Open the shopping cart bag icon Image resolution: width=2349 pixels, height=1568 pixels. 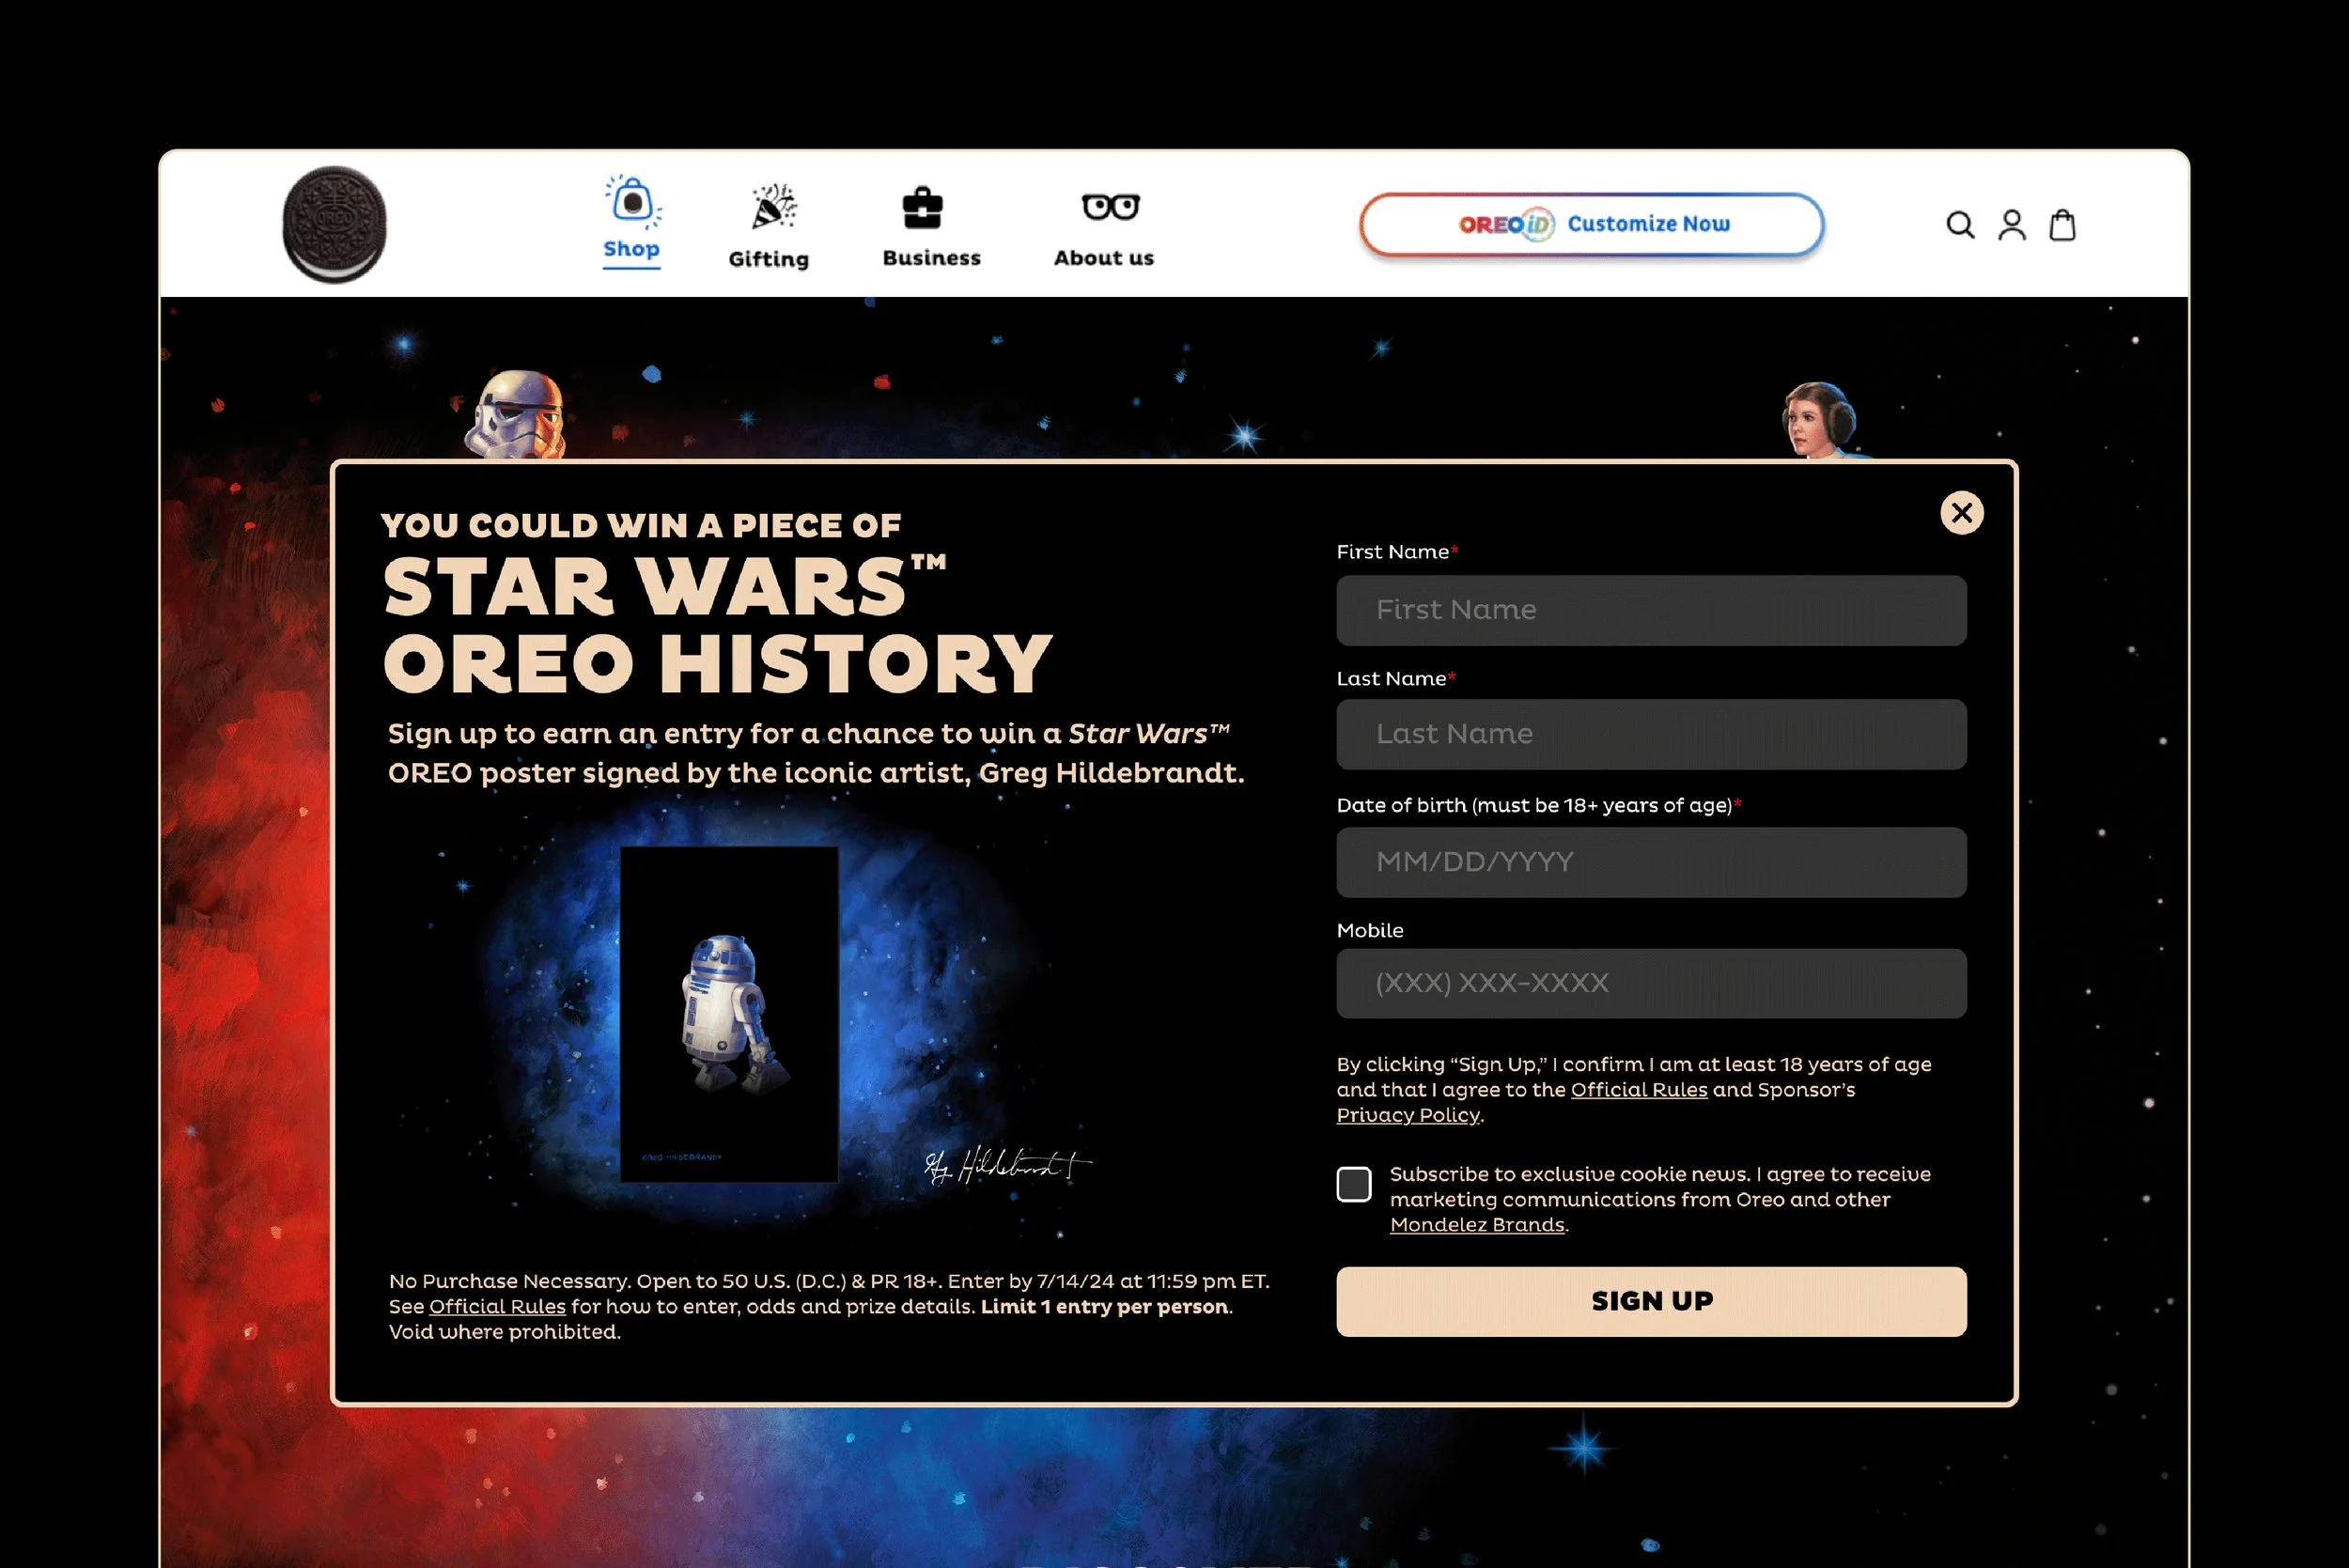(2062, 225)
